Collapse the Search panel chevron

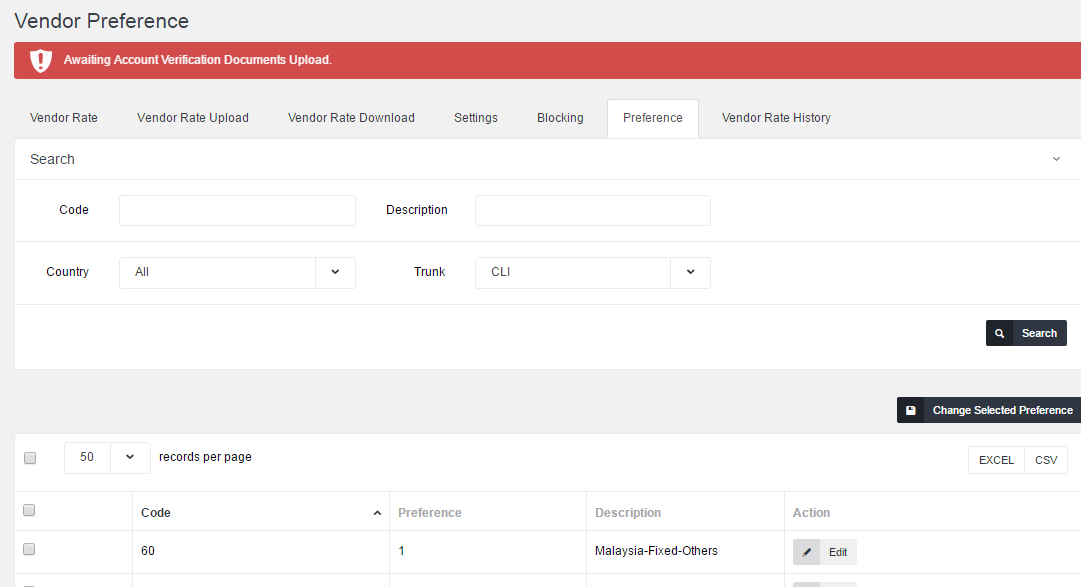(x=1056, y=159)
